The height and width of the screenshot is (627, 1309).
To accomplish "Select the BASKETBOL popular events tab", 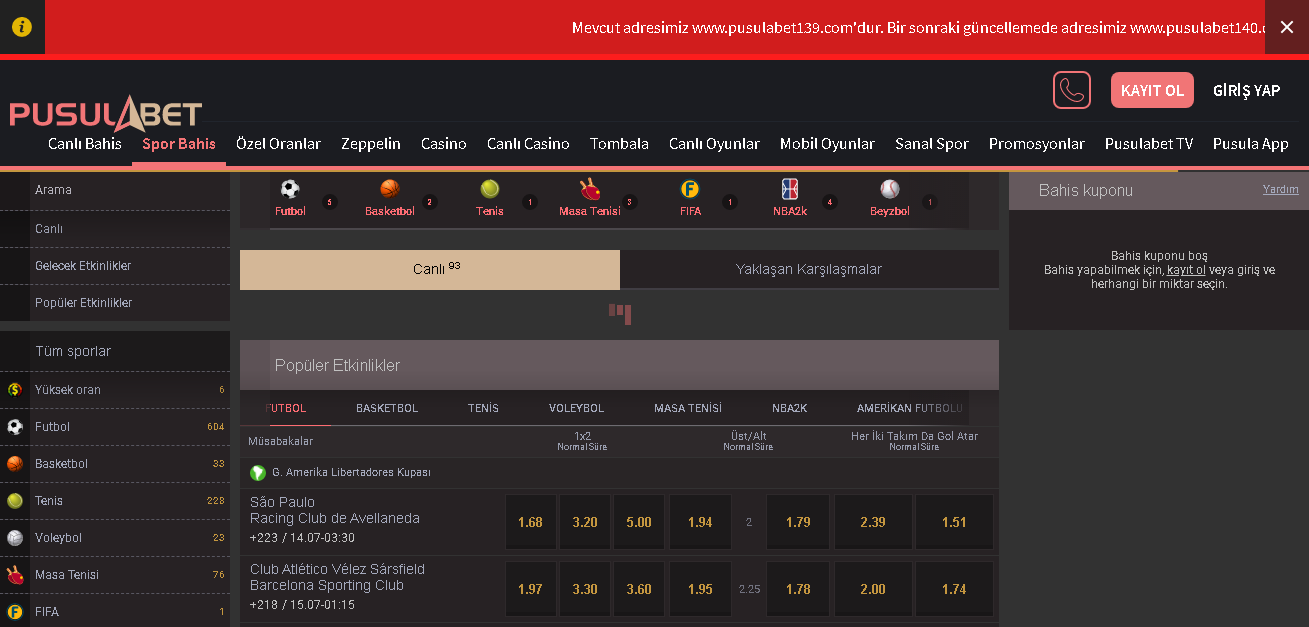I will tap(387, 408).
